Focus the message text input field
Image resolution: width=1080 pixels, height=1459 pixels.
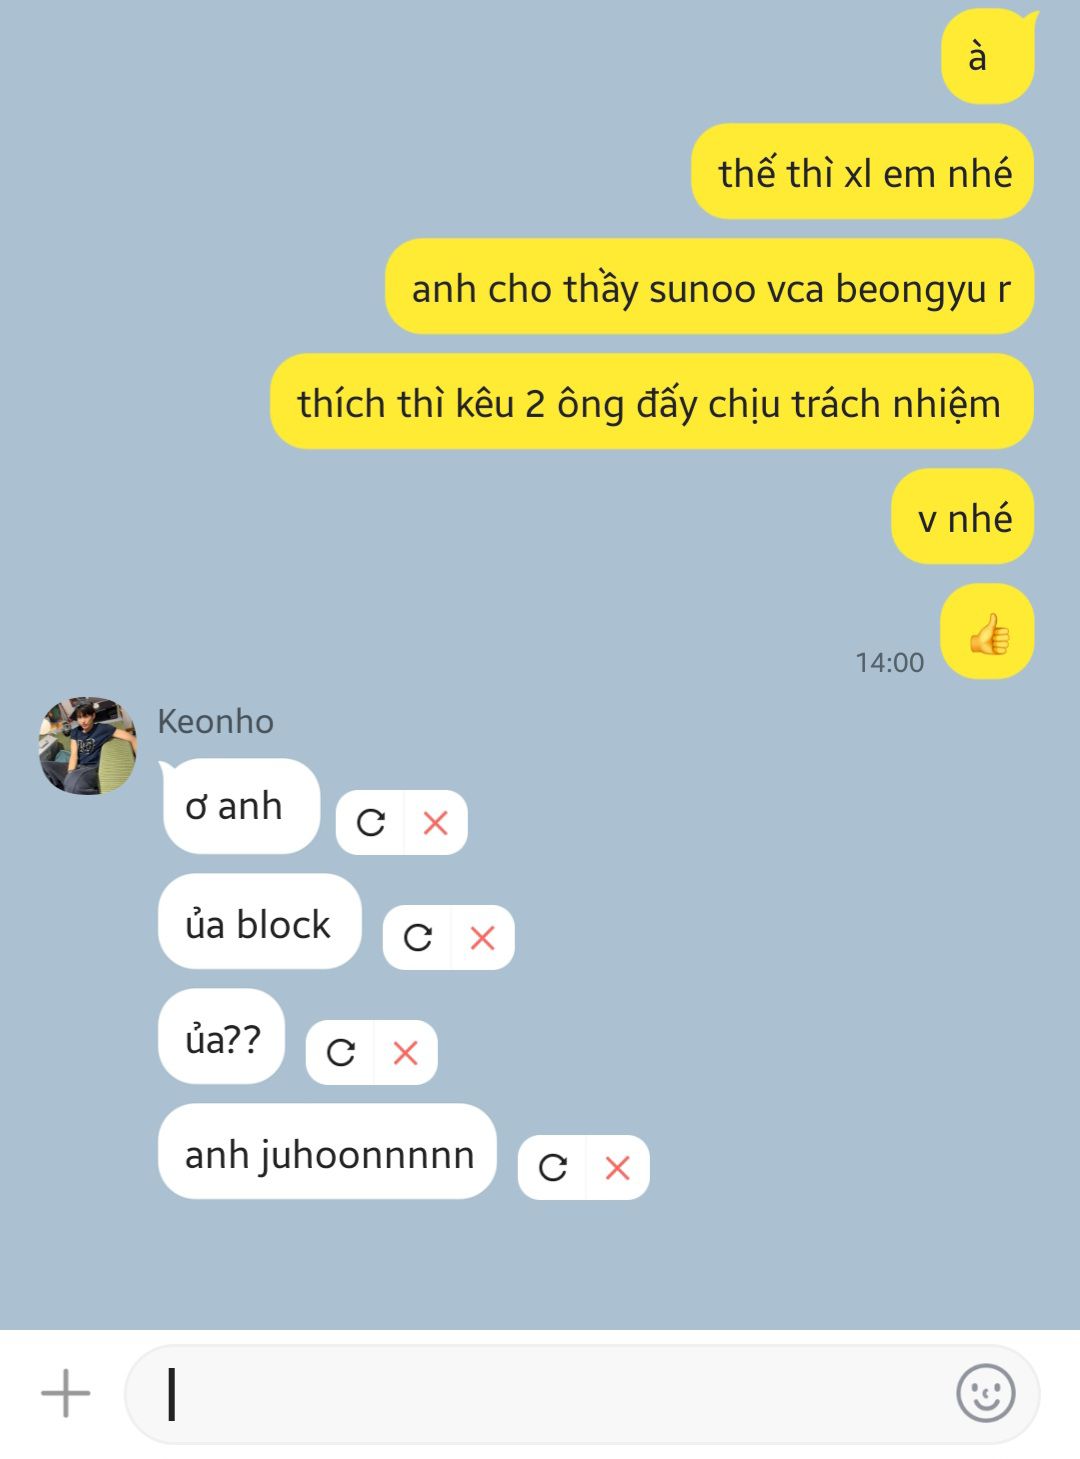[x=582, y=1394]
